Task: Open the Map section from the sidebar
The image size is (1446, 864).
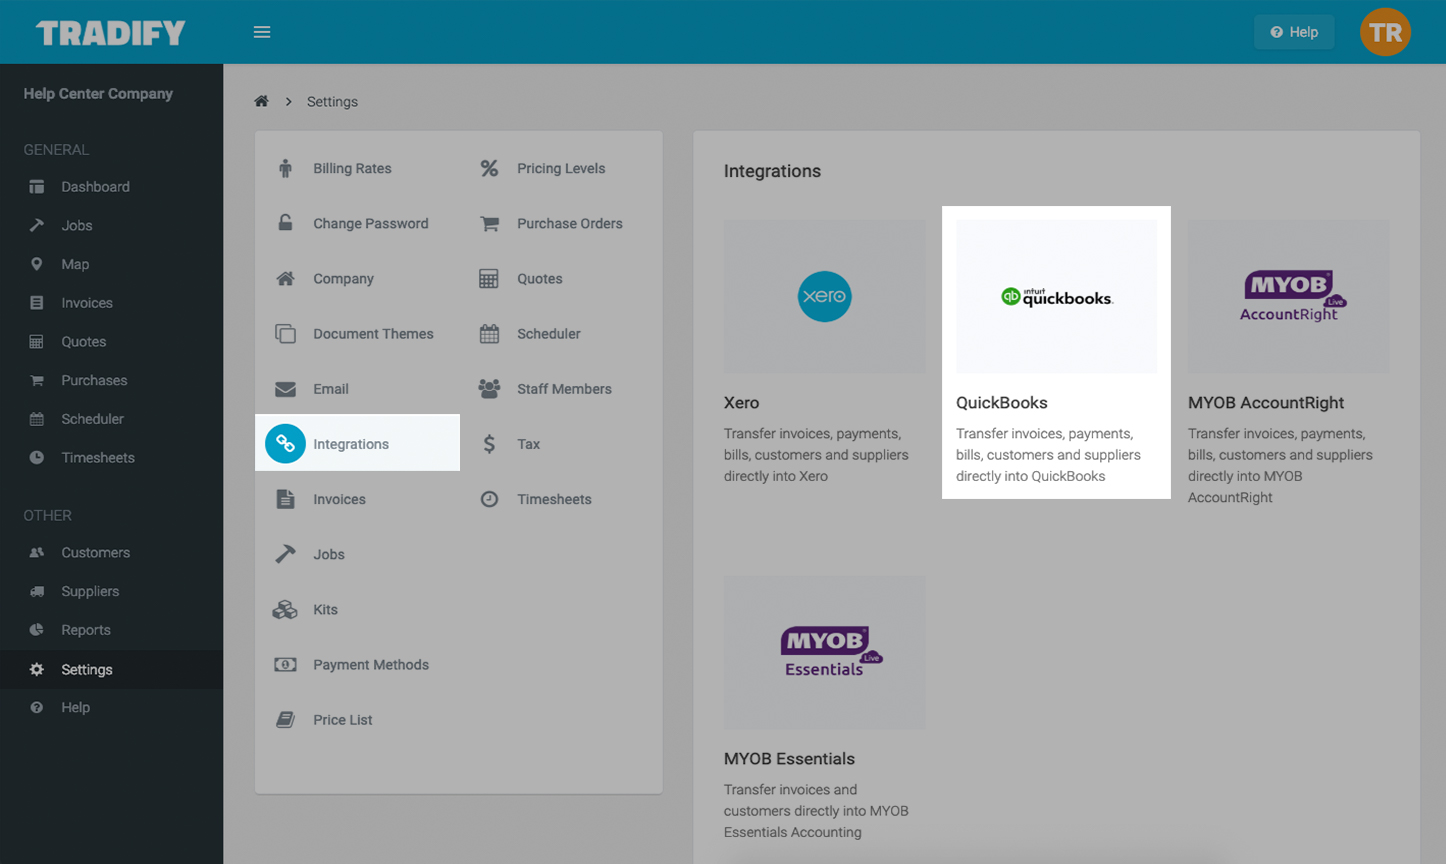Action: coord(36,264)
